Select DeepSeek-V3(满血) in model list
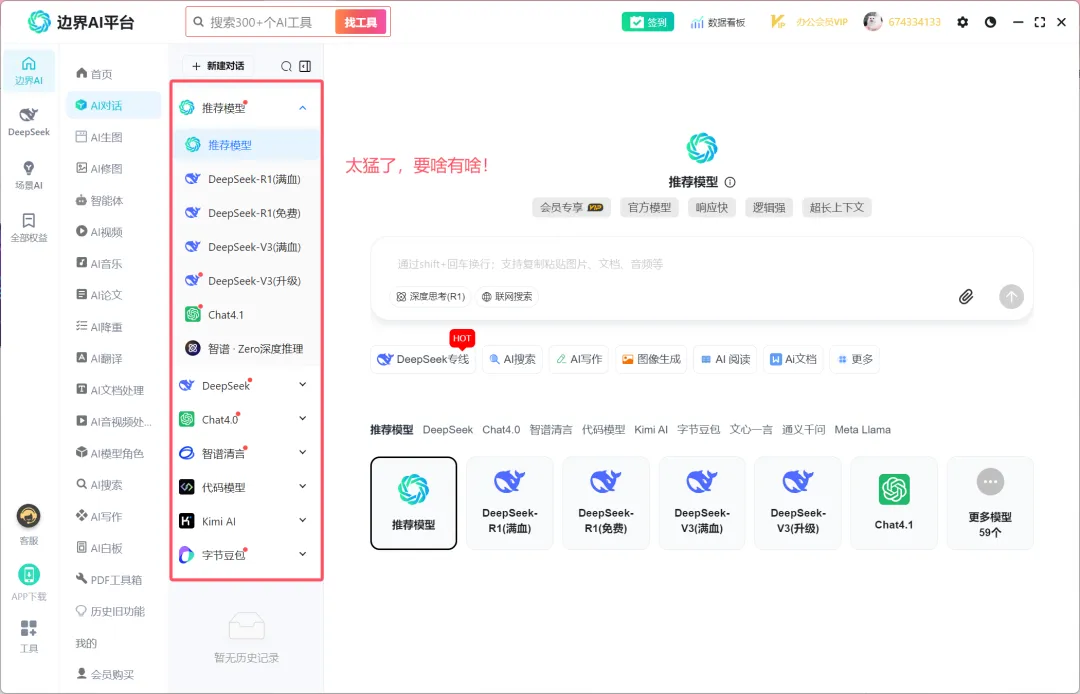The image size is (1080, 694). [x=247, y=246]
